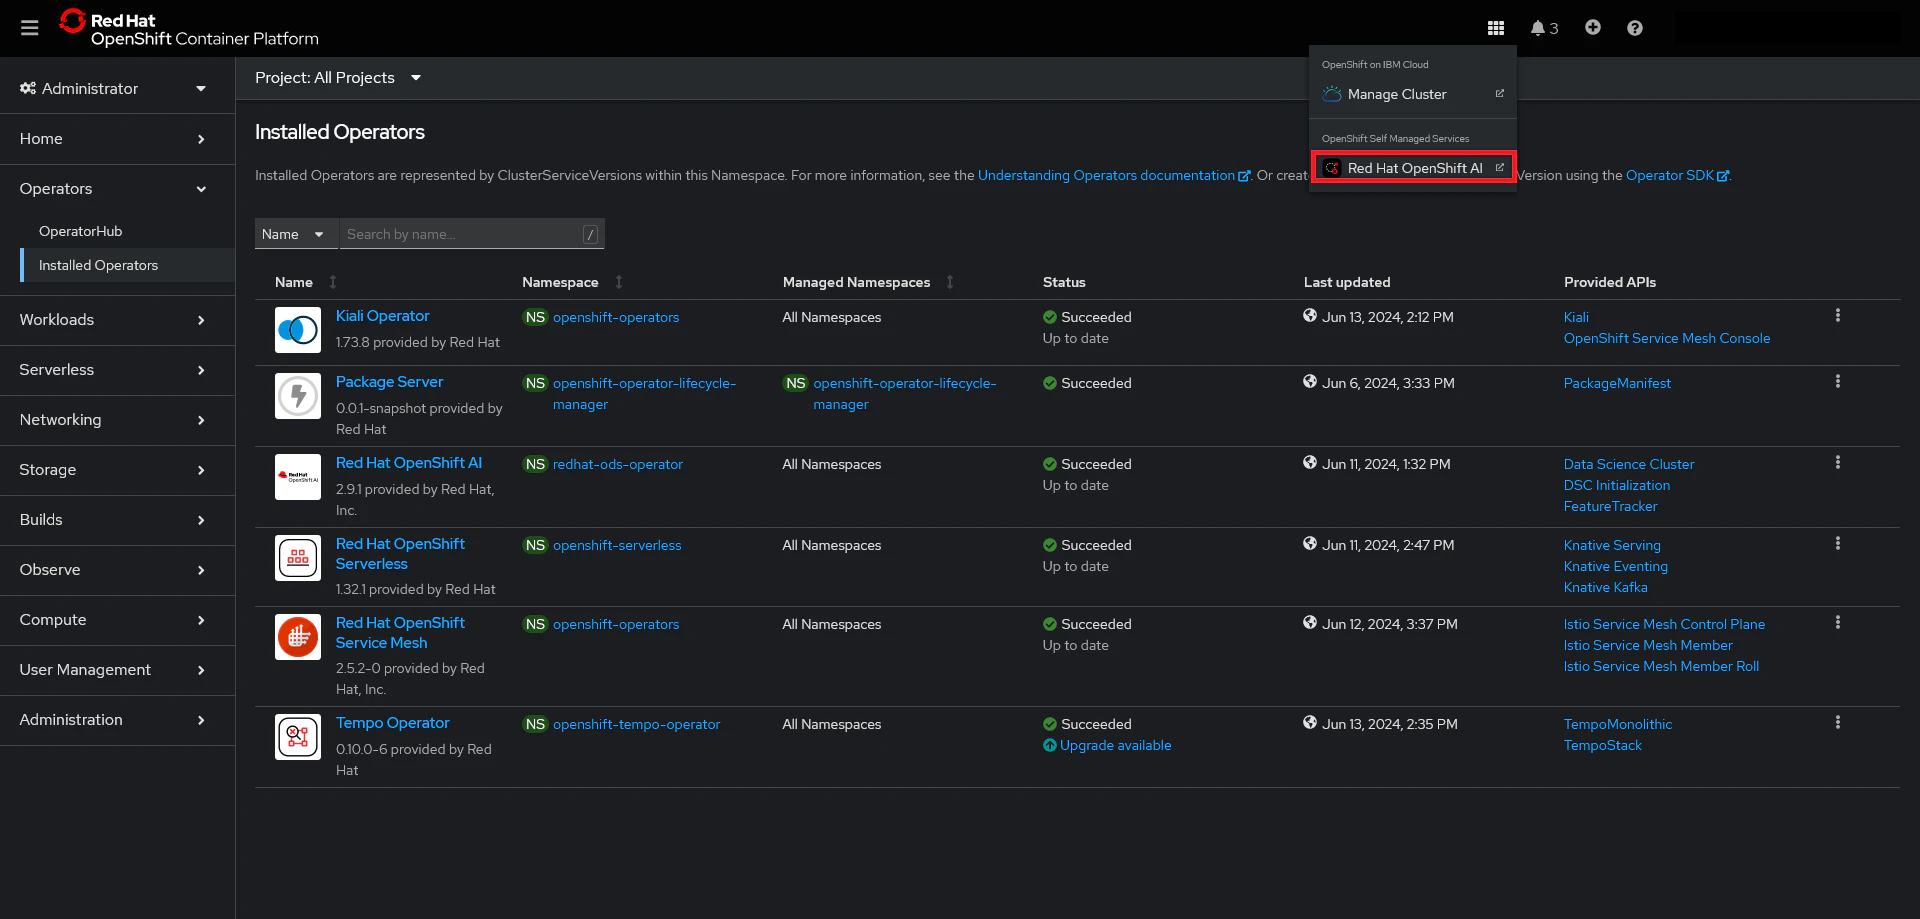Open the PackageManifest API link
Image resolution: width=1920 pixels, height=919 pixels.
click(1617, 383)
